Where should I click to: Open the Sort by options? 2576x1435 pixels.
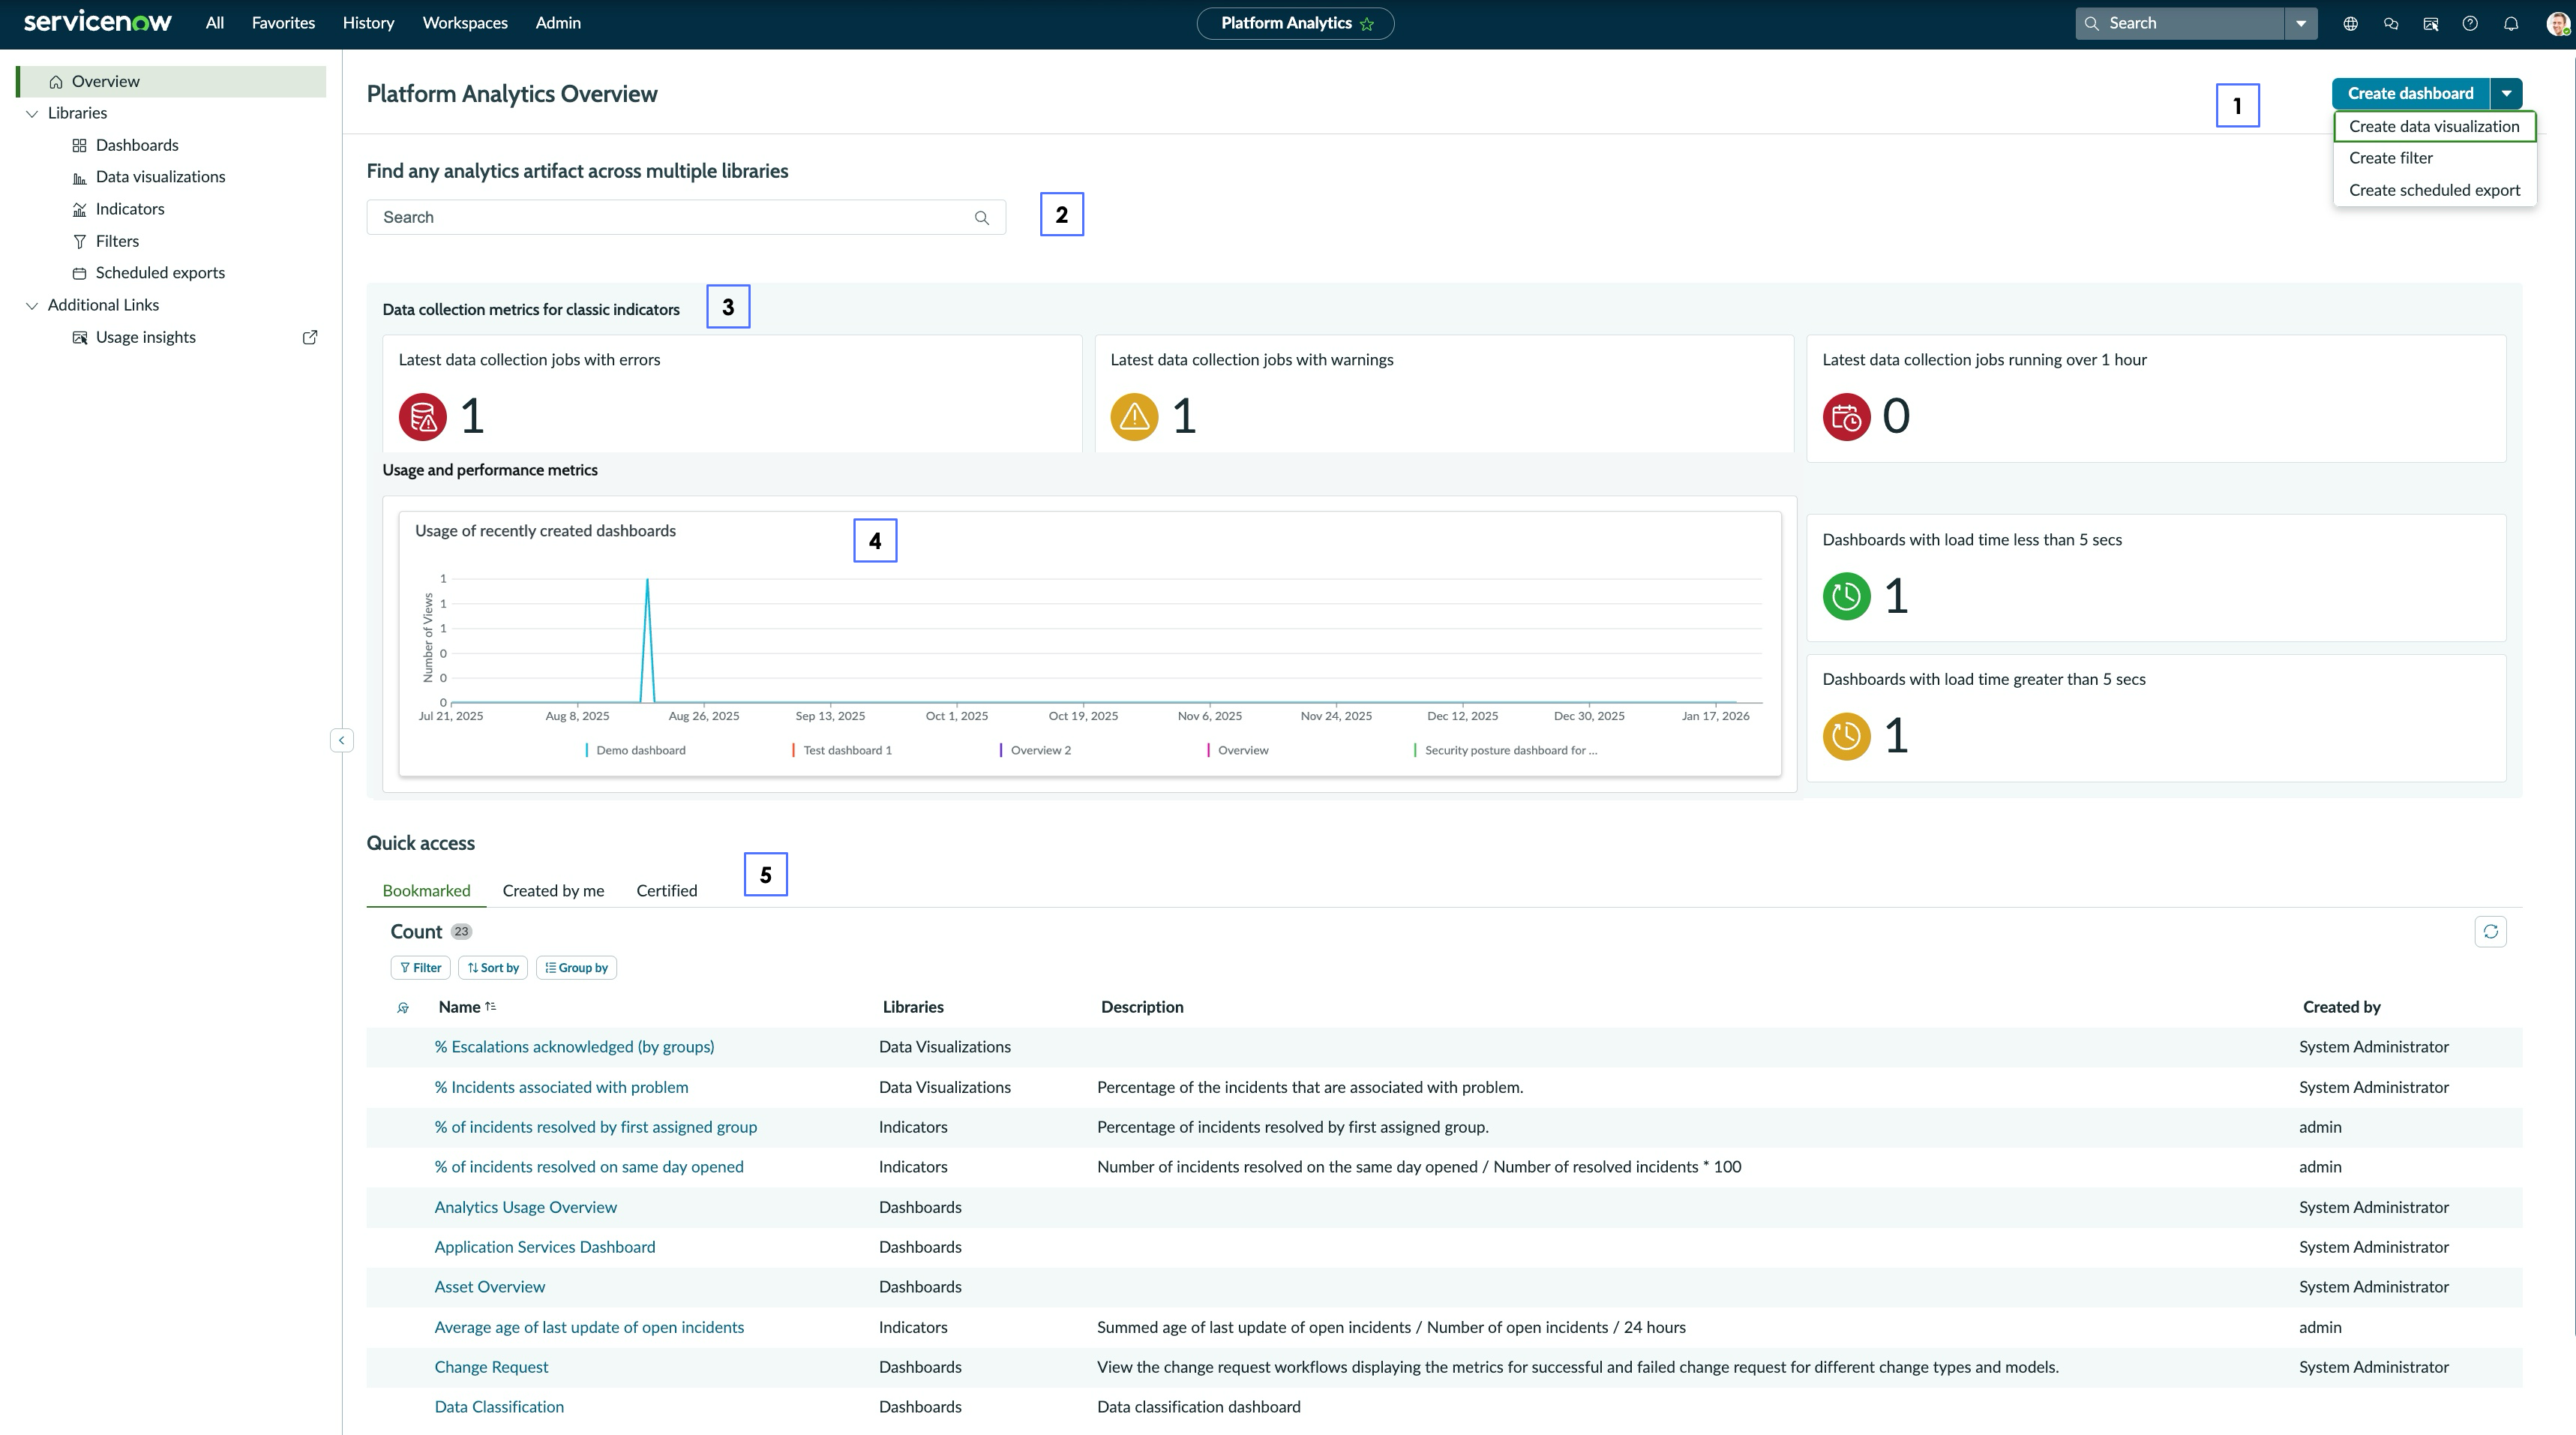pyautogui.click(x=493, y=968)
